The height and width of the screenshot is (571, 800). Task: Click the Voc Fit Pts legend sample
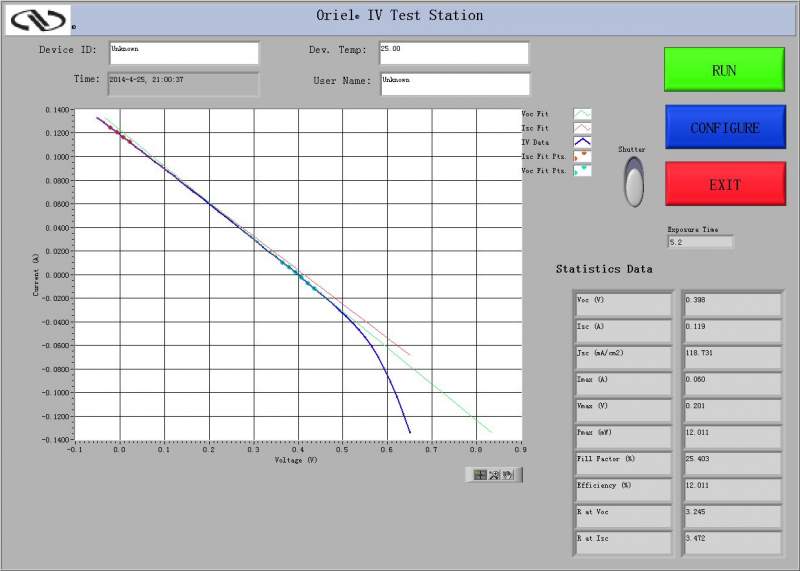pyautogui.click(x=582, y=170)
